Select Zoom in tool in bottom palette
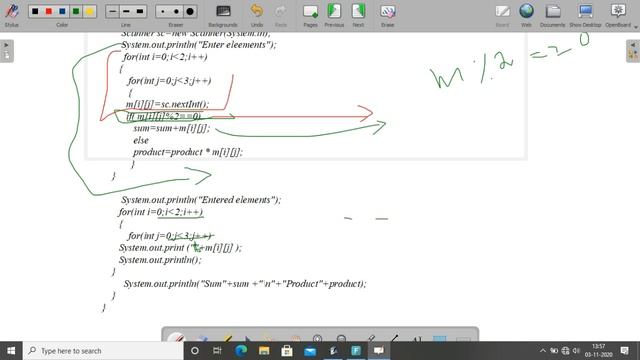The width and height of the screenshot is (640, 360). [x=317, y=339]
